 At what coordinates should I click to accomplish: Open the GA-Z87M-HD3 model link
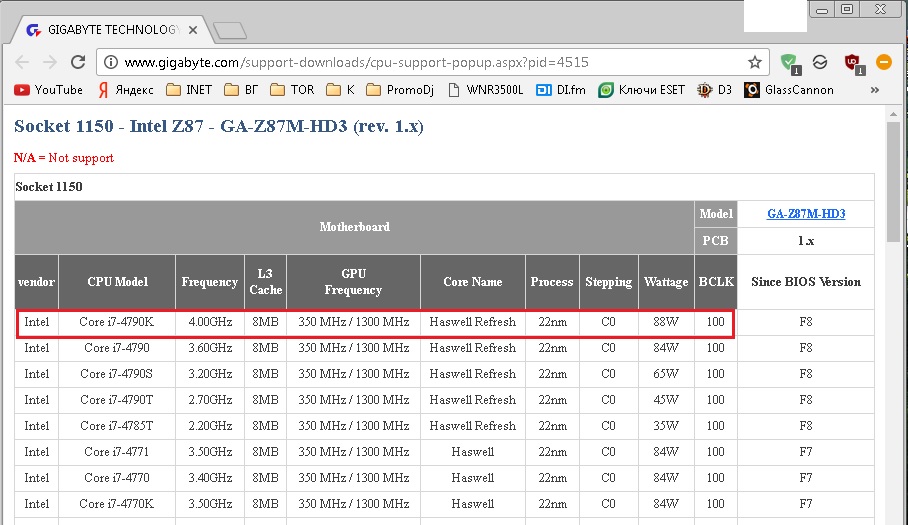coord(805,214)
